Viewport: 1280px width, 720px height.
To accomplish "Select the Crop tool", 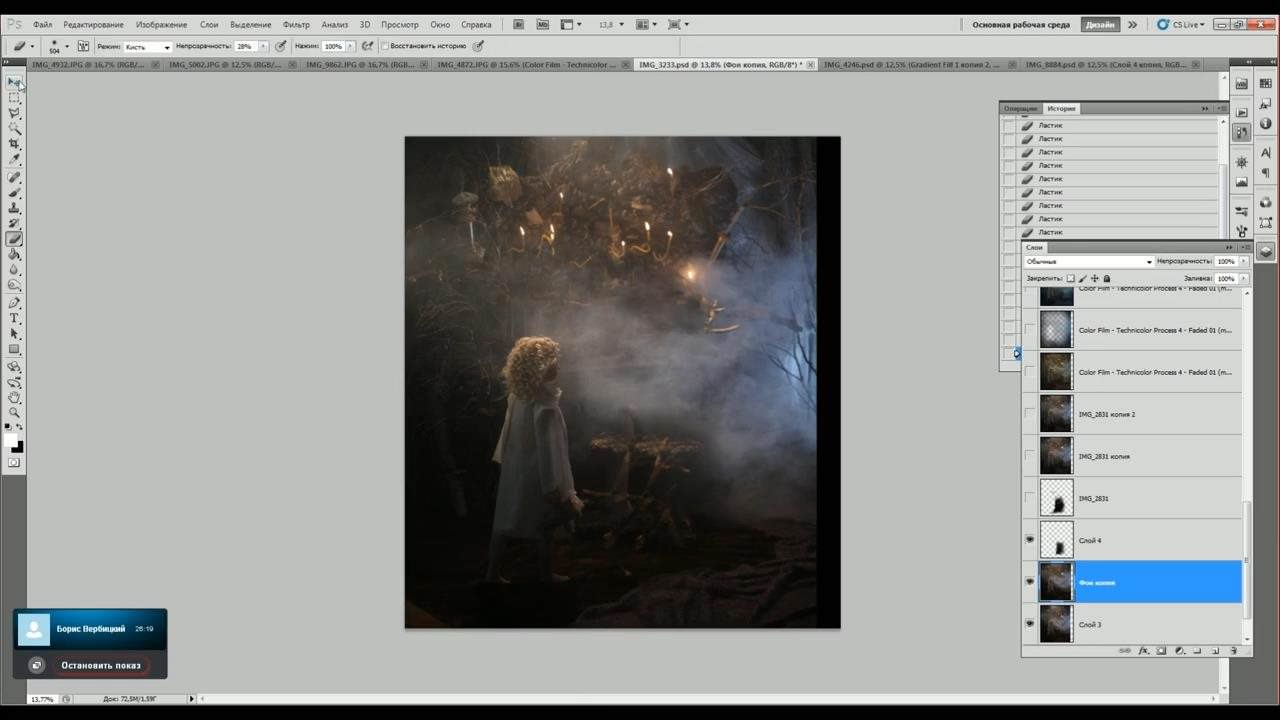I will (x=14, y=144).
